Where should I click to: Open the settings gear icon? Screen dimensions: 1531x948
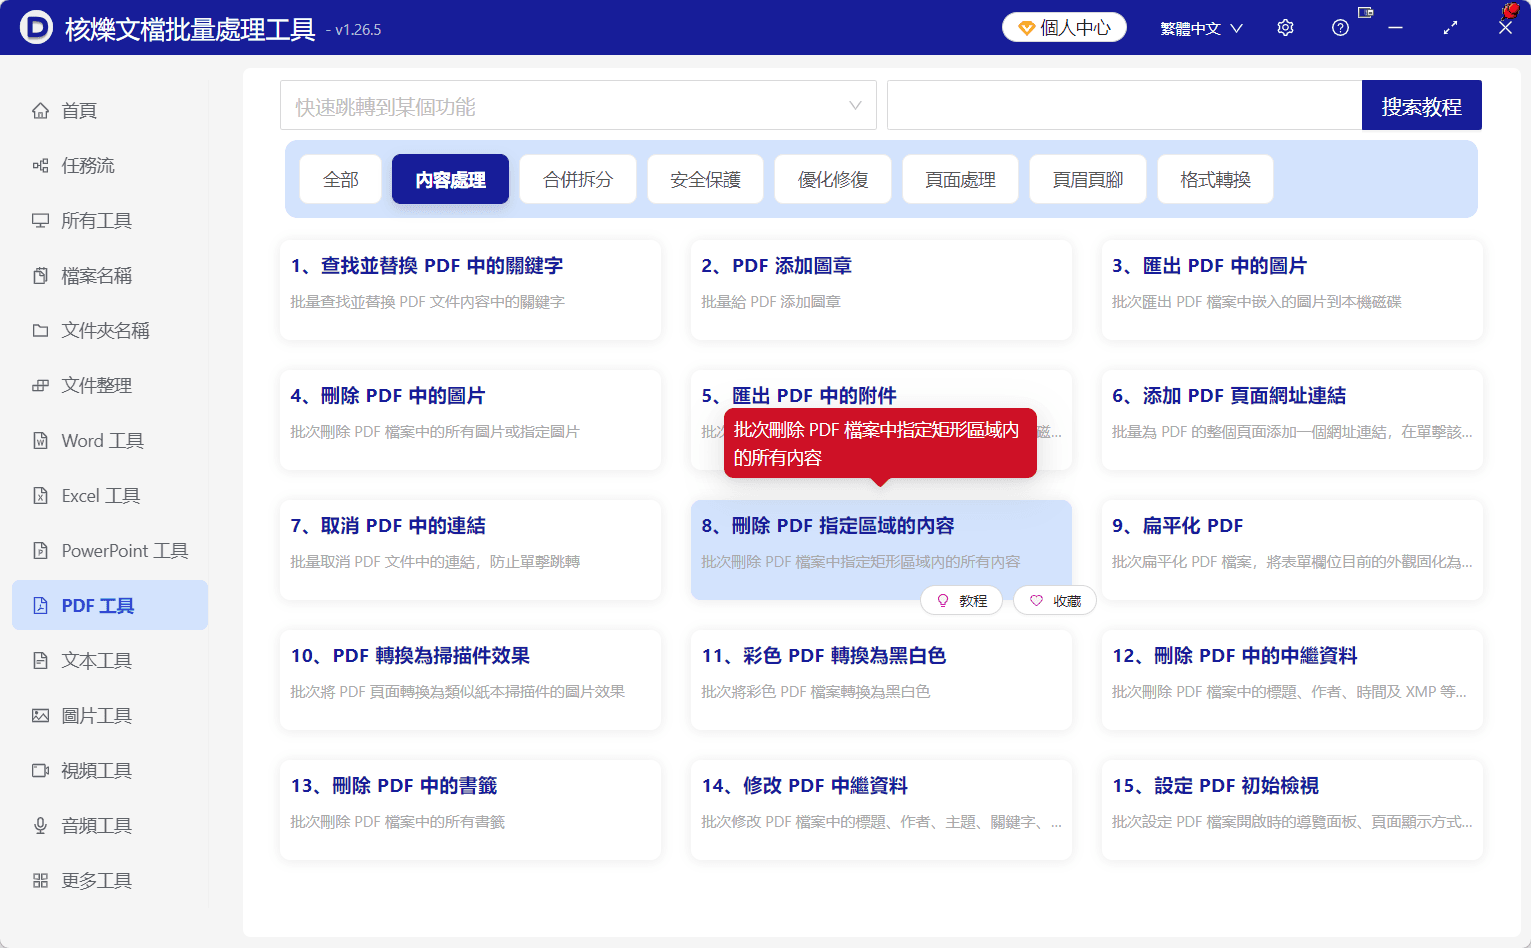[1285, 28]
